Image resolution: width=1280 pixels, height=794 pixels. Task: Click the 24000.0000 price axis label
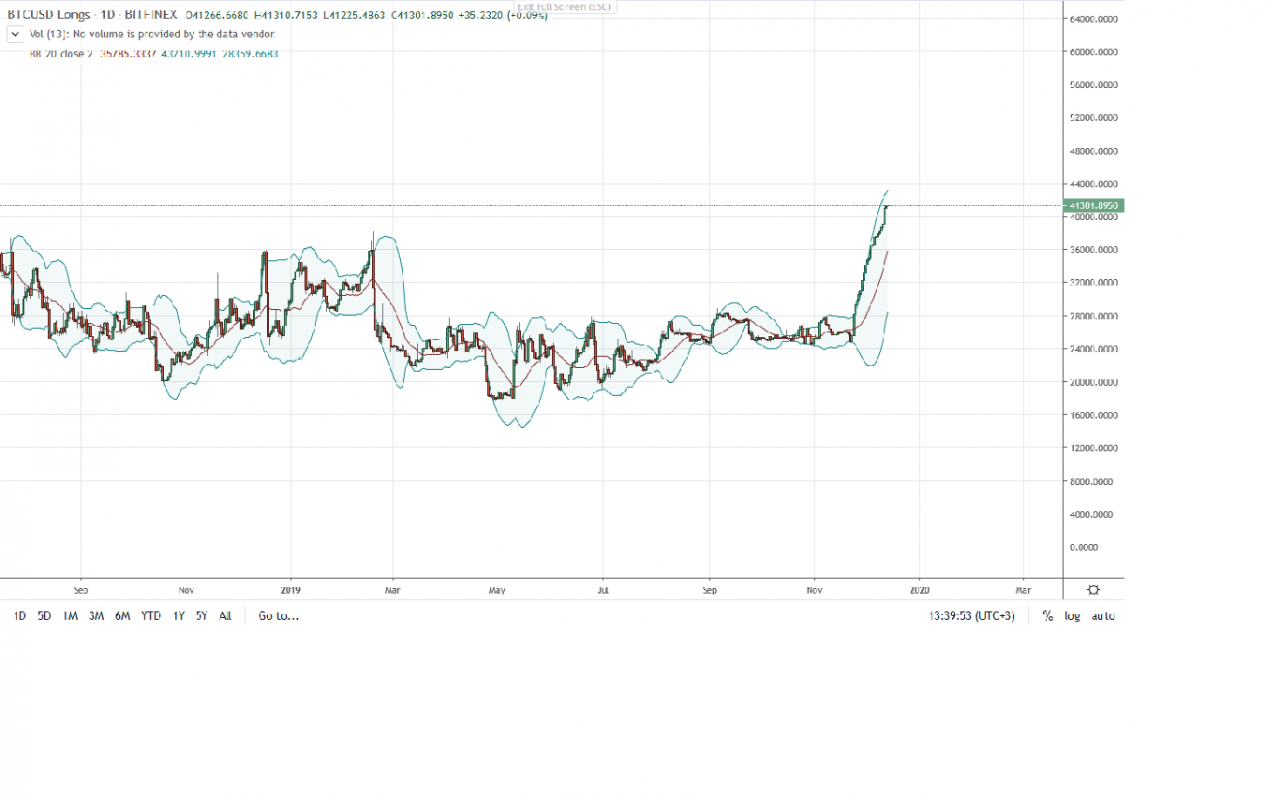(x=1094, y=349)
